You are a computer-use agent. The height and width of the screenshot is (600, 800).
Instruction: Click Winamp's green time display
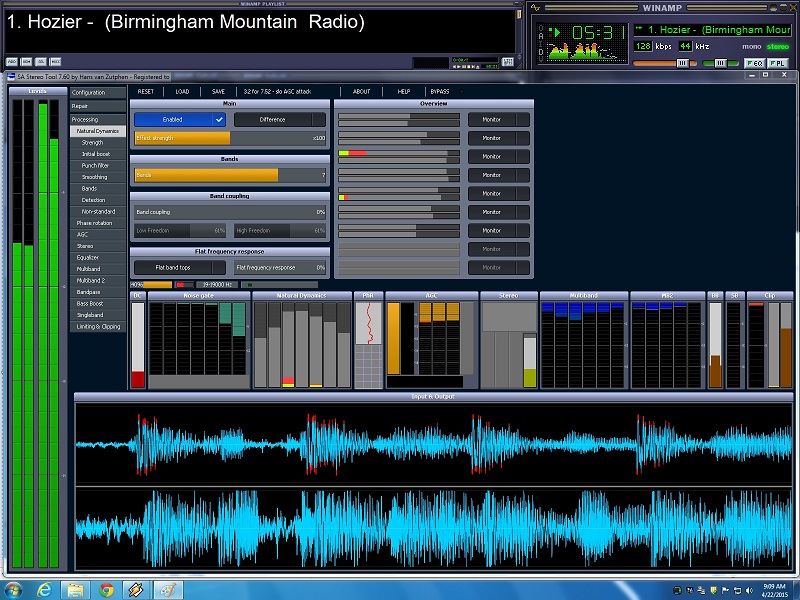pyautogui.click(x=599, y=33)
